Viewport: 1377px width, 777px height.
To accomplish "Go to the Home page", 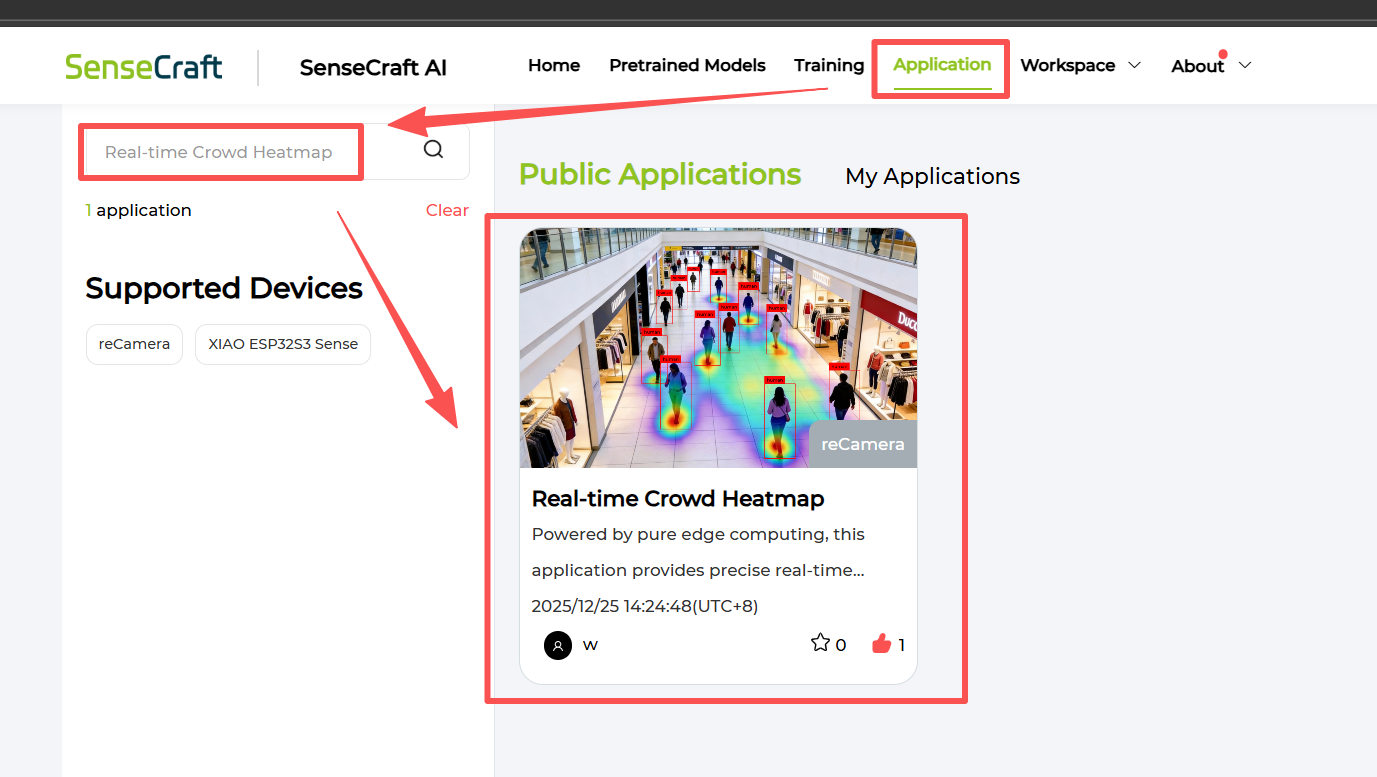I will point(554,66).
